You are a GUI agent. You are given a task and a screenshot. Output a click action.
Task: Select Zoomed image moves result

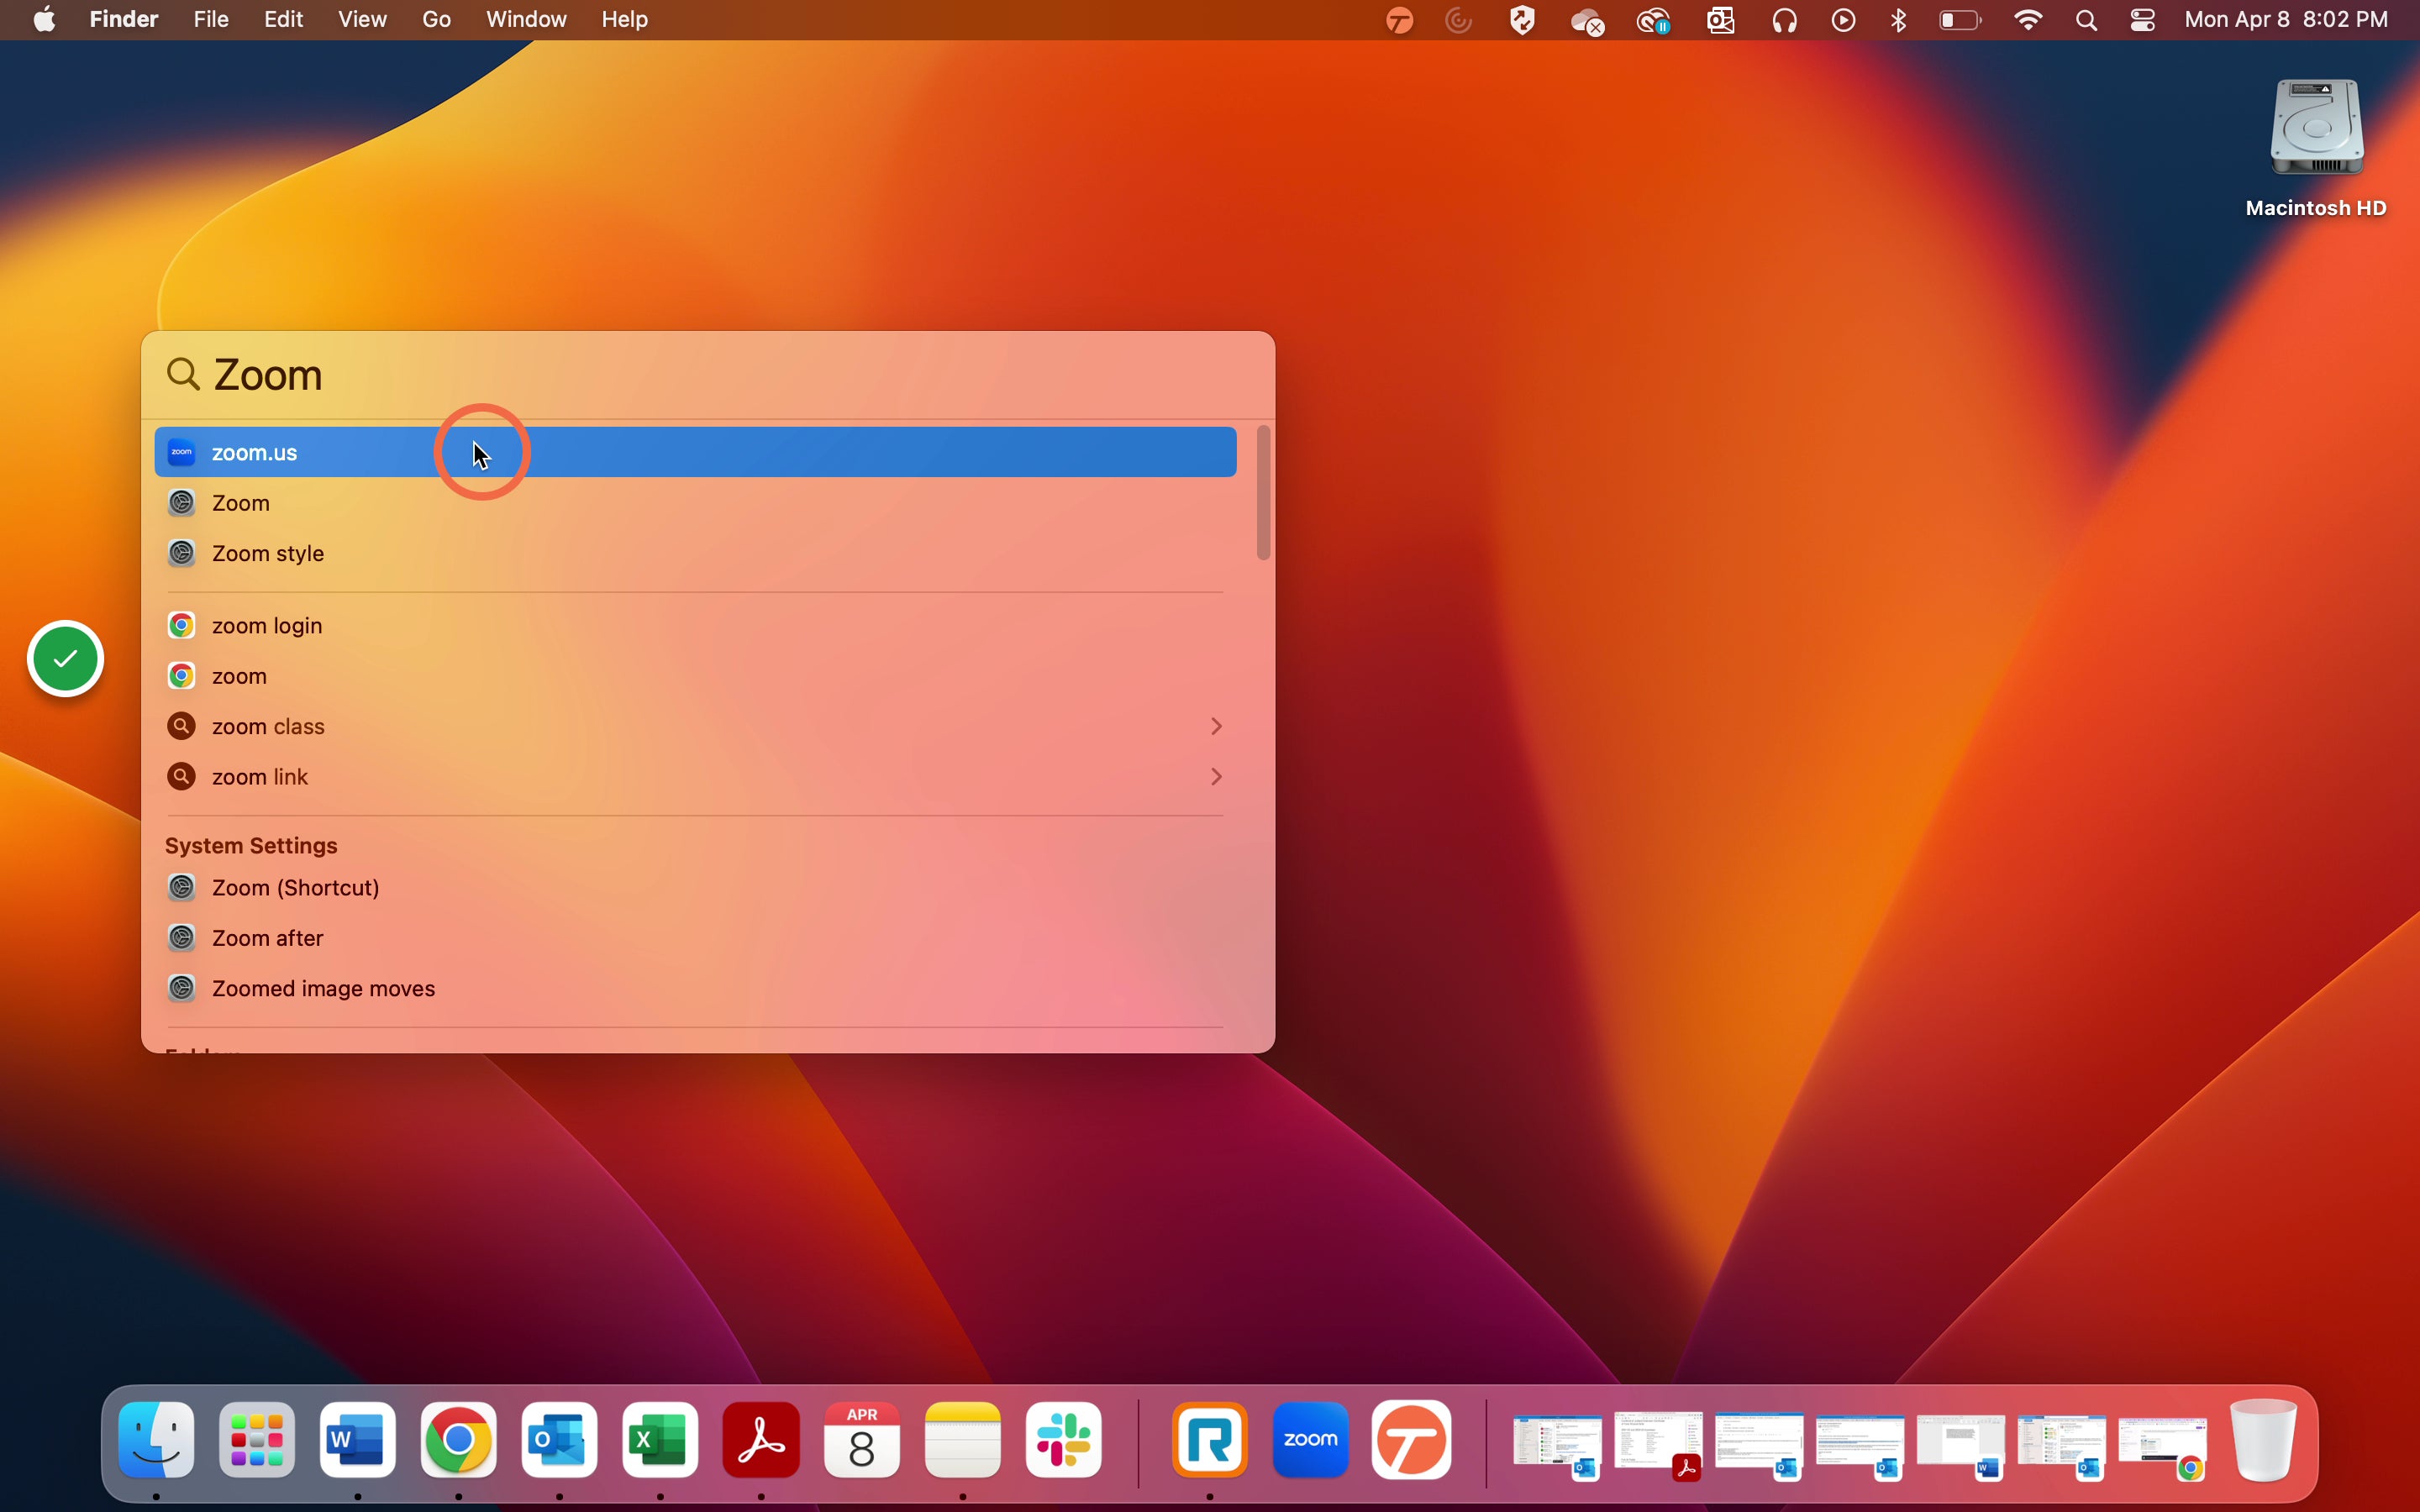pyautogui.click(x=695, y=989)
